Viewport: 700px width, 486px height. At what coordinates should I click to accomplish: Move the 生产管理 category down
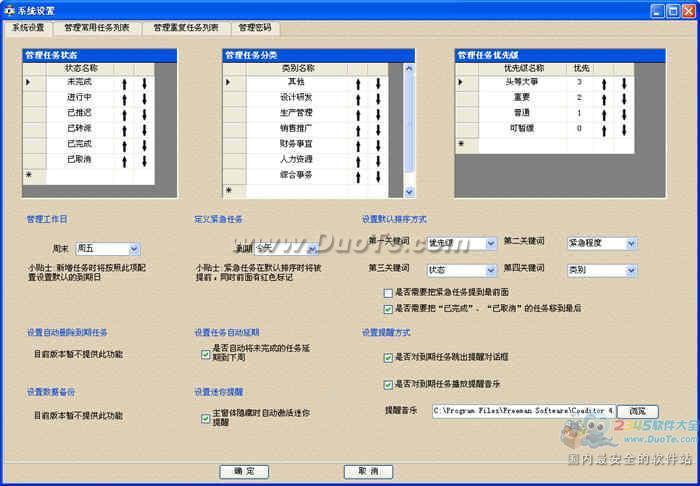coord(379,114)
